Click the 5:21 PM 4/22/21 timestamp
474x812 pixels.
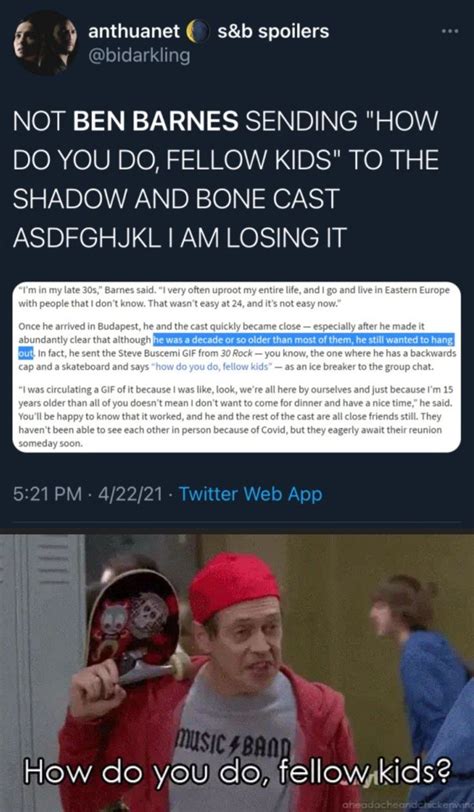click(x=87, y=494)
